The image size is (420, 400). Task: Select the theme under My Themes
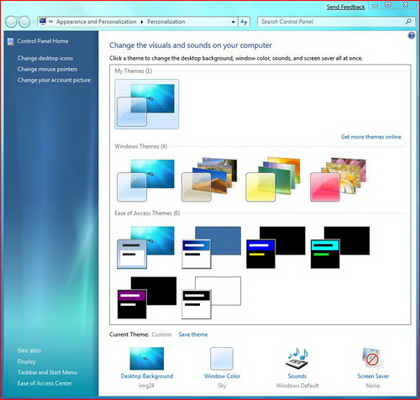(x=147, y=104)
